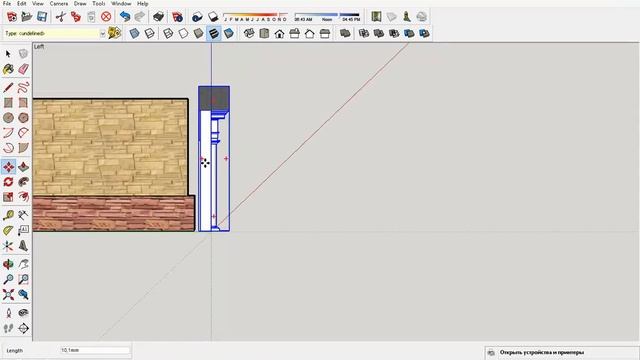Image resolution: width=640 pixels, height=360 pixels.
Task: Click the Undo blue arrow icon
Action: coord(125,17)
